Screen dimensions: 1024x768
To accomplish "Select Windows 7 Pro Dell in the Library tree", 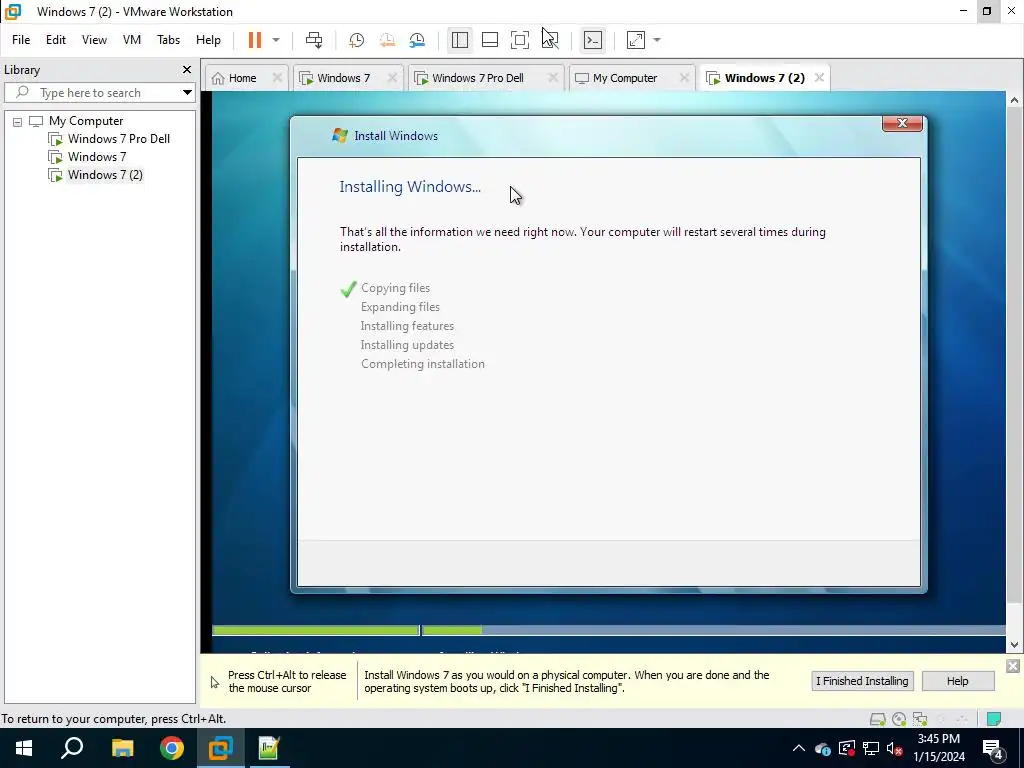I will [x=118, y=138].
